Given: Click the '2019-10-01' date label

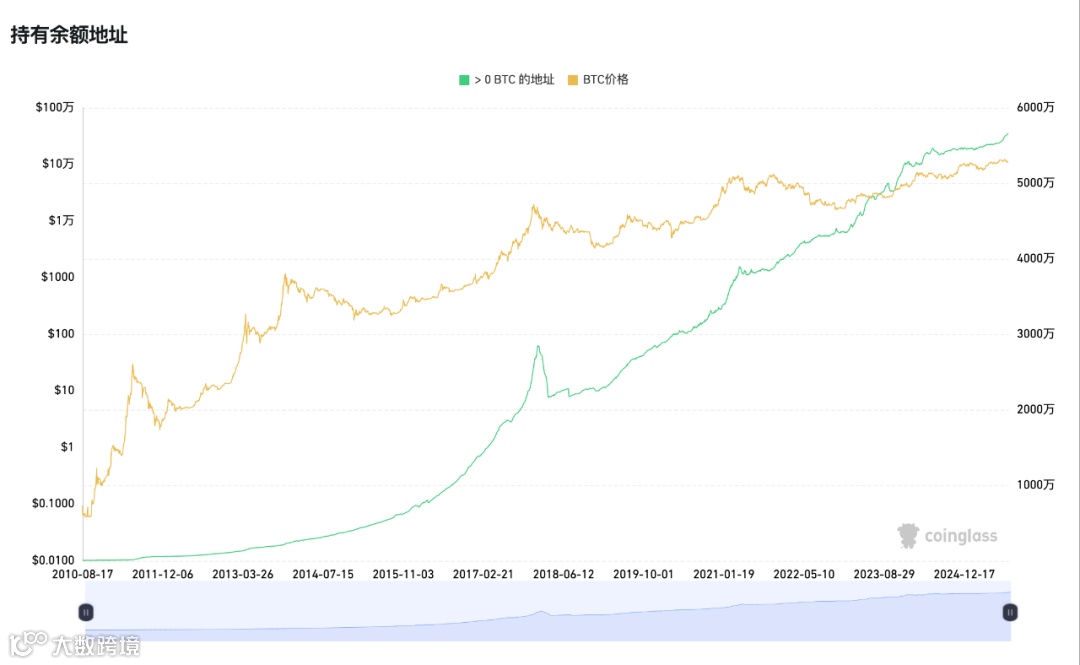Looking at the screenshot, I should point(643,574).
